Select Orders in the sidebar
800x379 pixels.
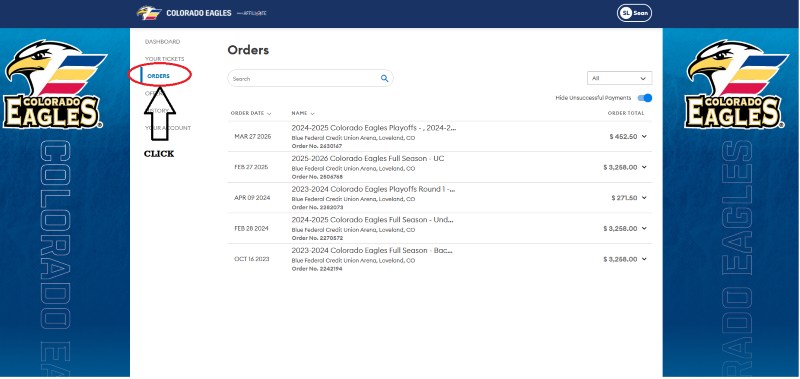point(158,76)
